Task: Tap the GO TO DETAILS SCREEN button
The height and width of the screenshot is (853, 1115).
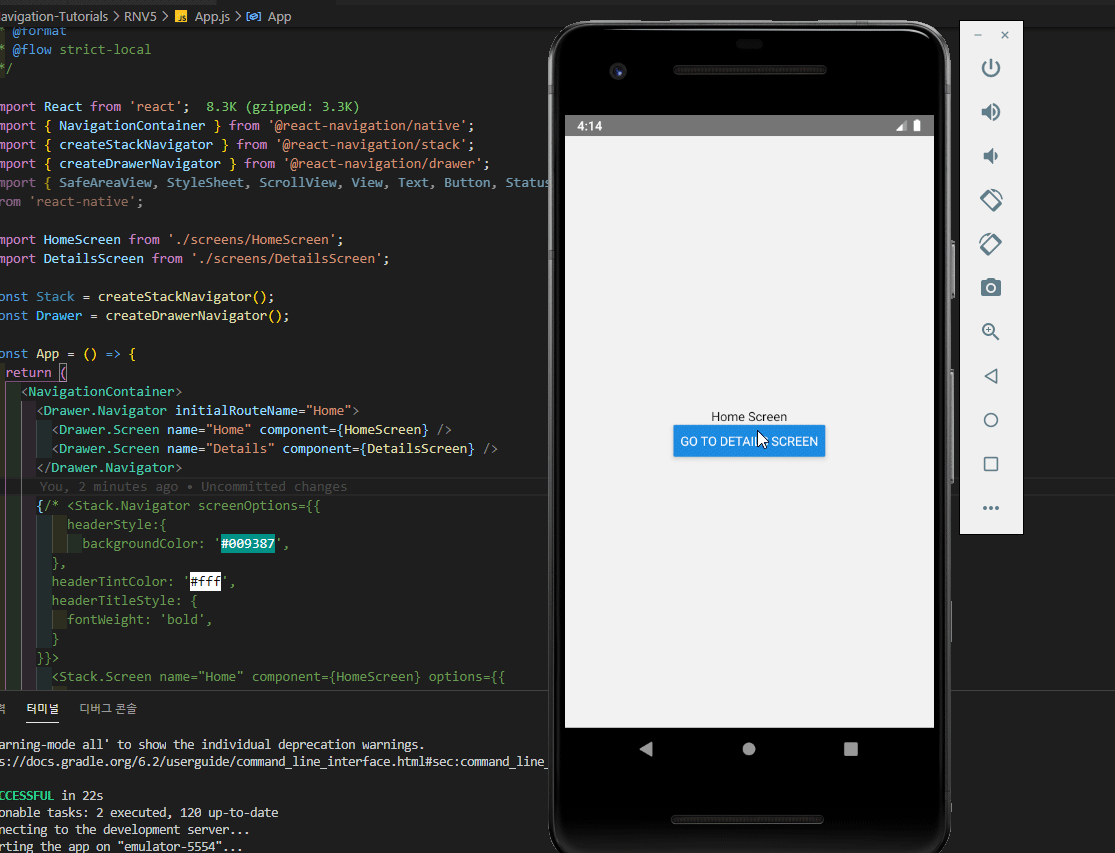Action: pyautogui.click(x=749, y=440)
